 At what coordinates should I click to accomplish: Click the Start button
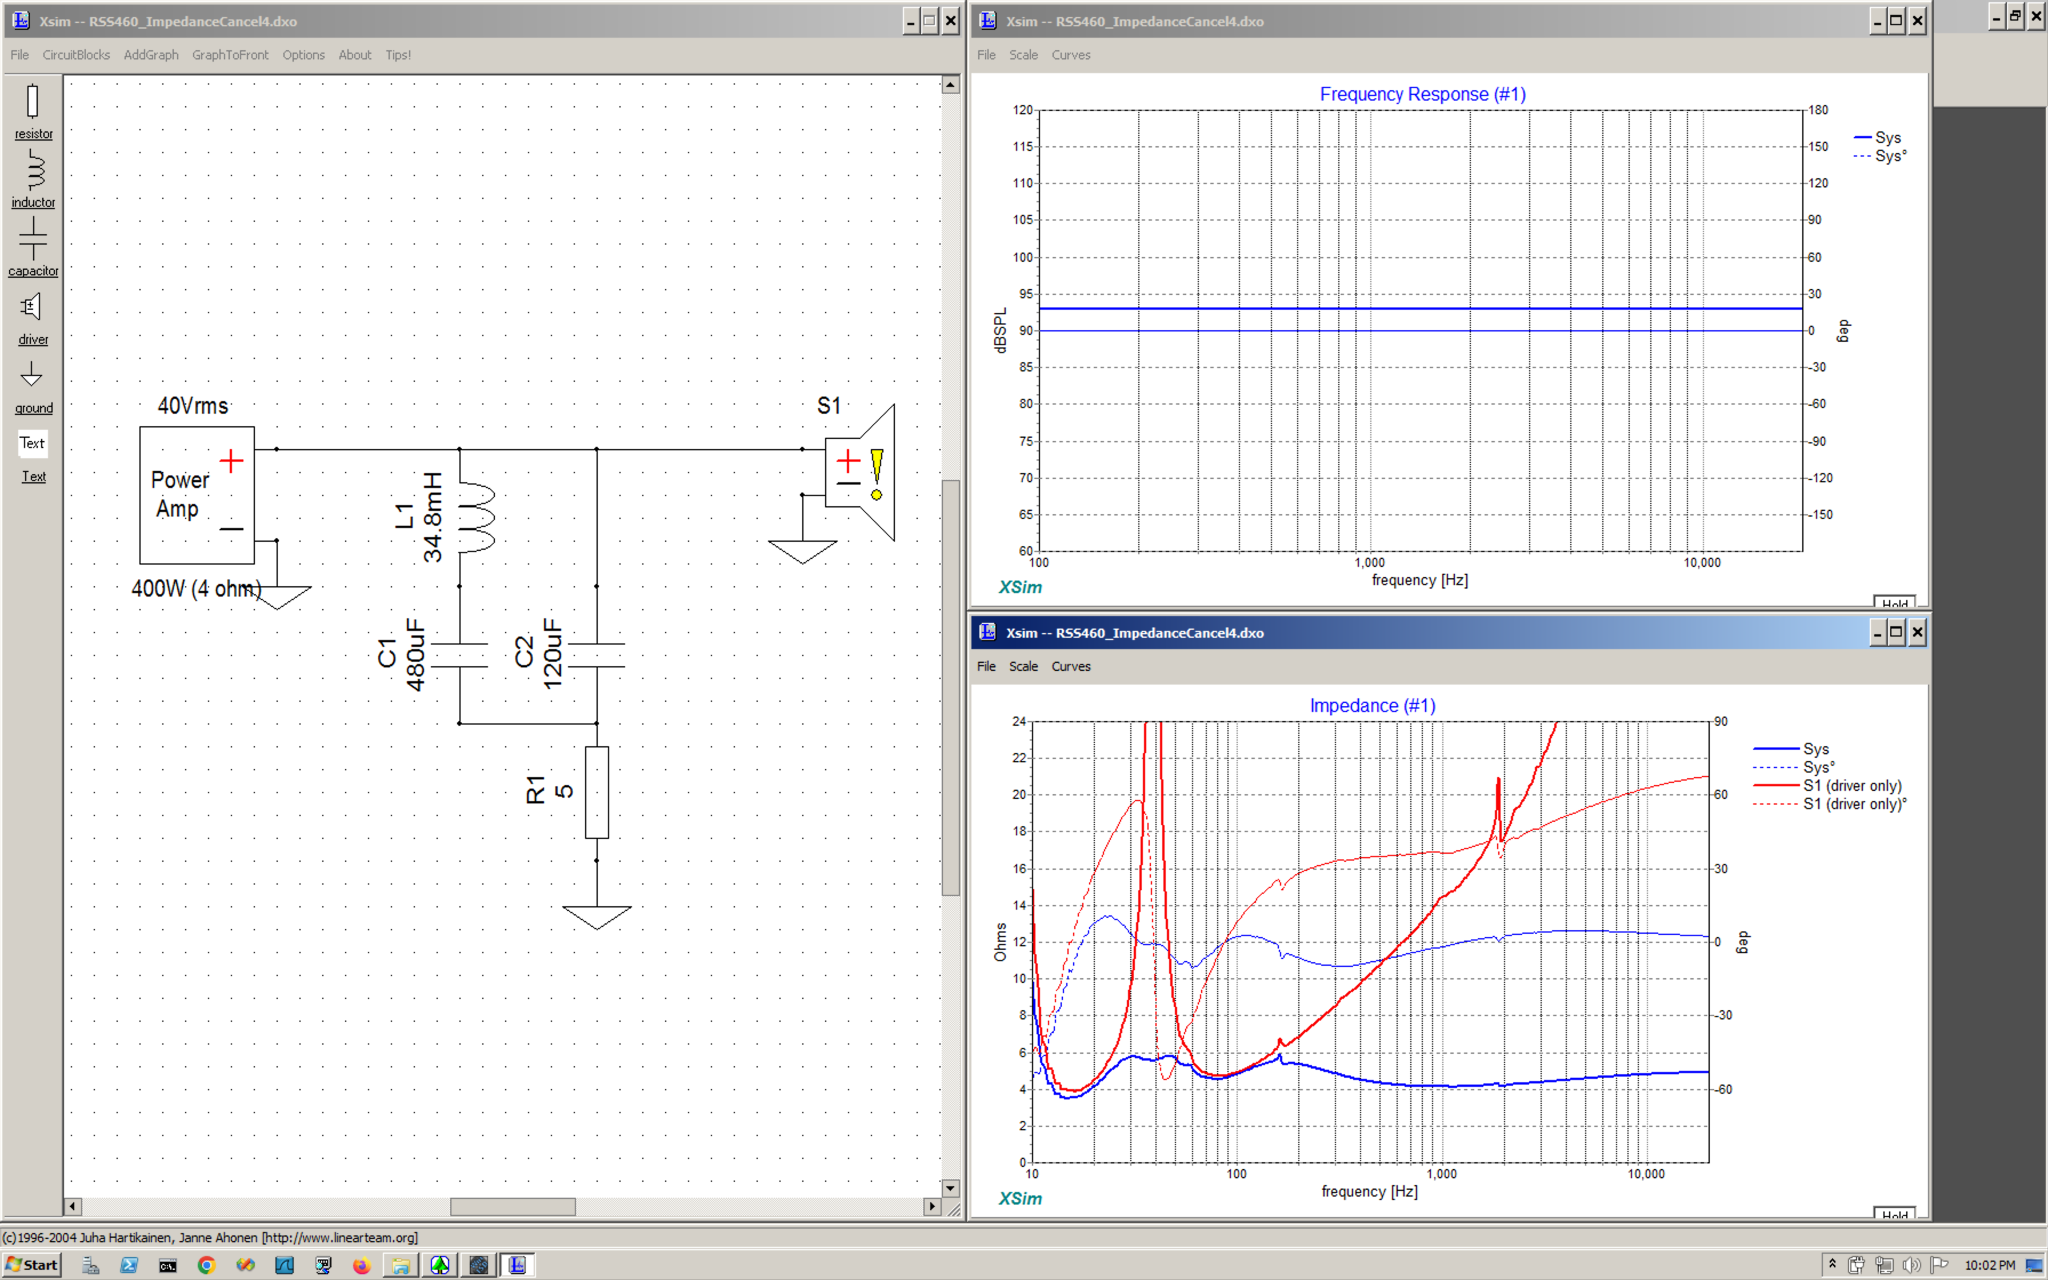pos(32,1265)
